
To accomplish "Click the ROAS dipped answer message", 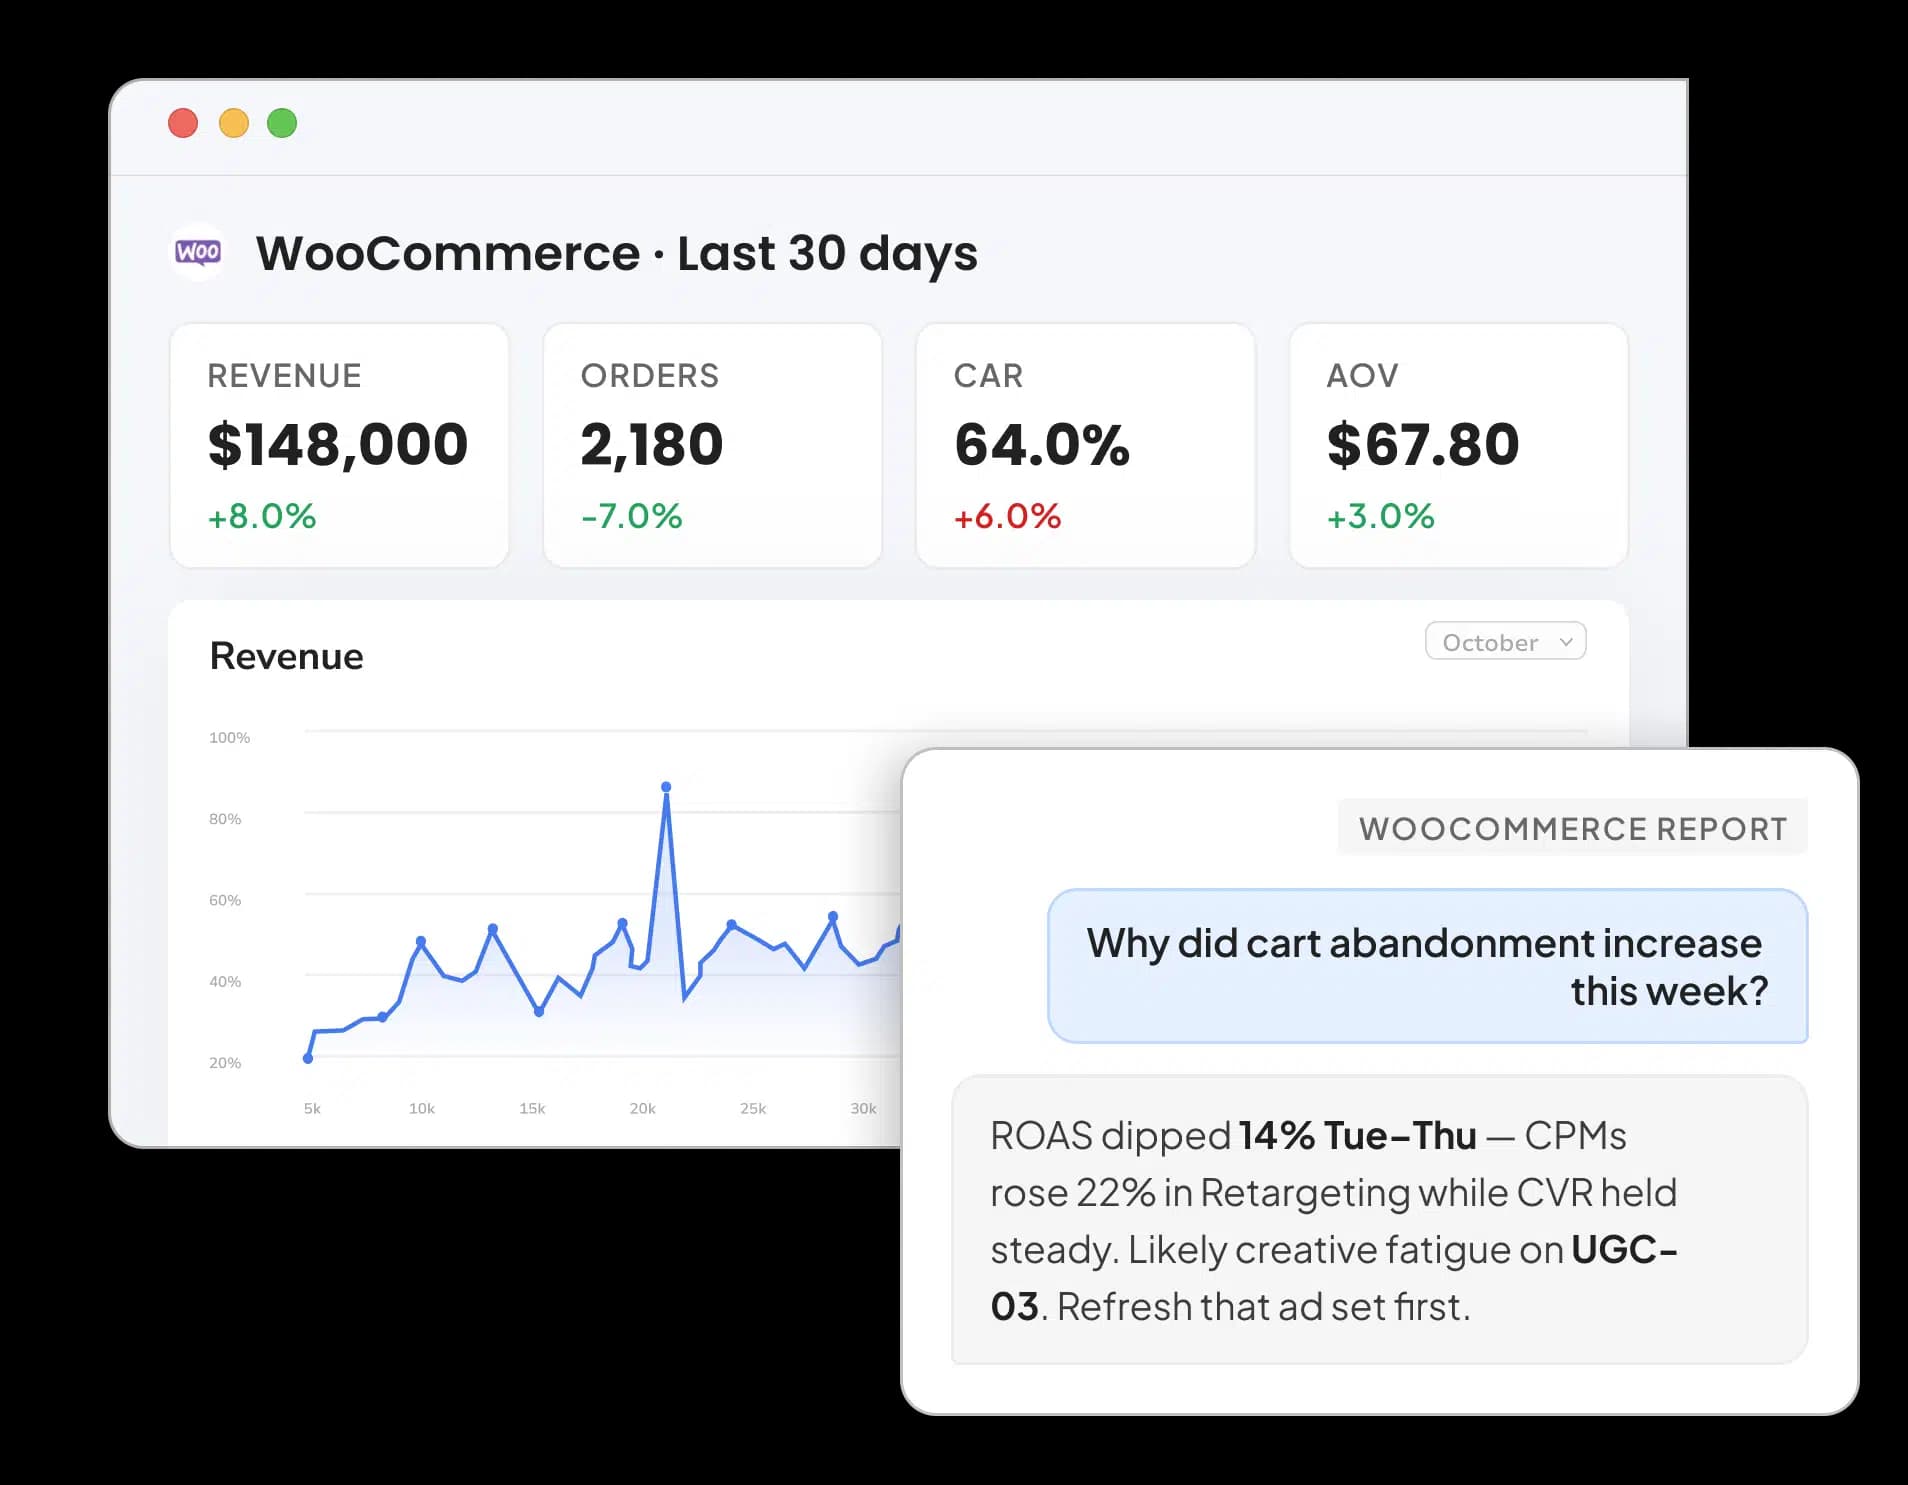I will coord(1379,1220).
